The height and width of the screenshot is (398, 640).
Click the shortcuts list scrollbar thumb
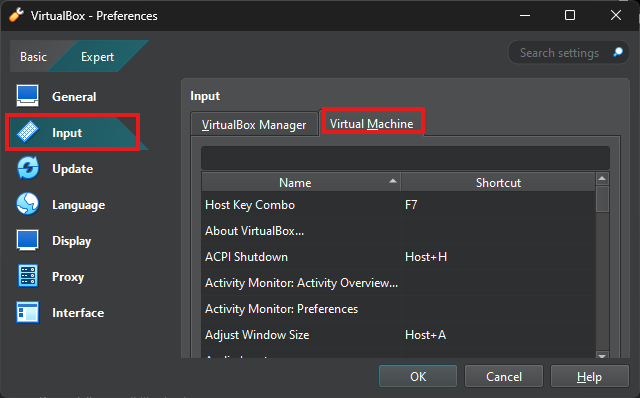click(602, 199)
